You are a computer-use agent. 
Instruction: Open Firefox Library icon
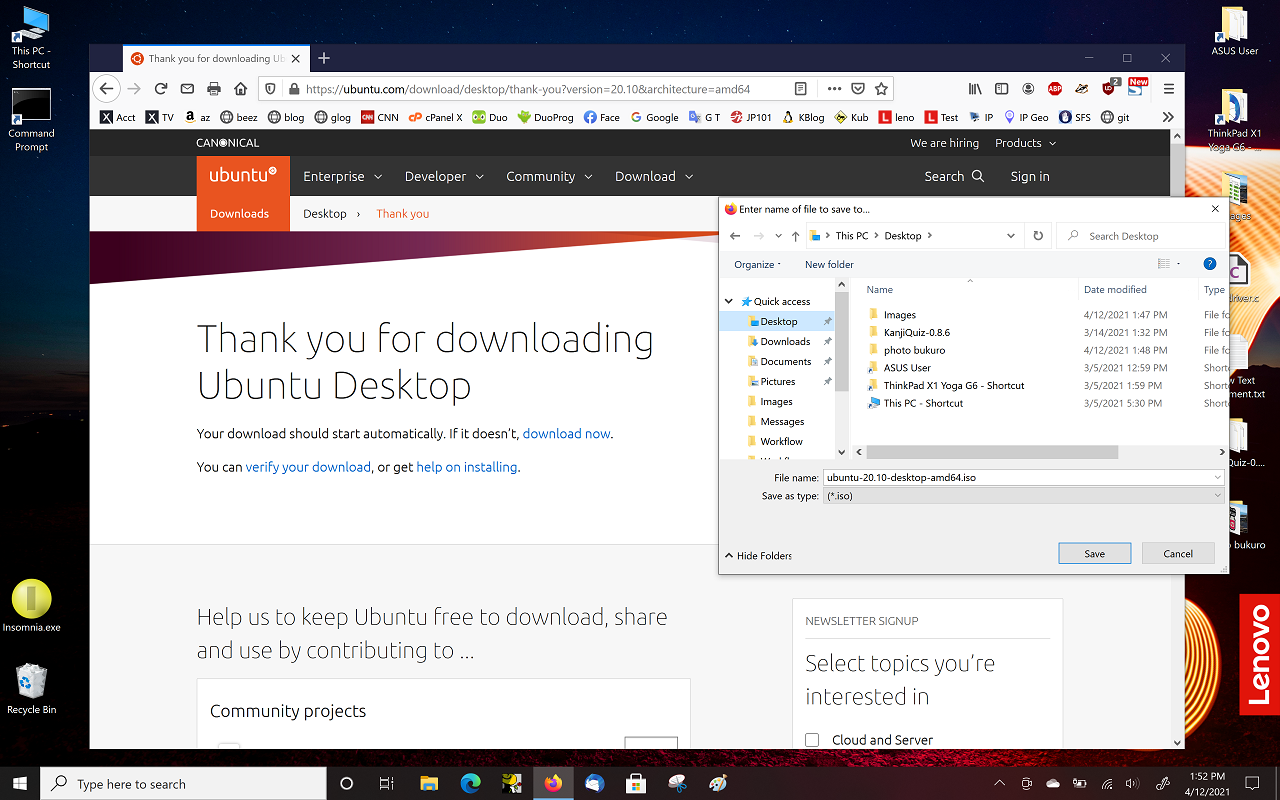pos(974,89)
